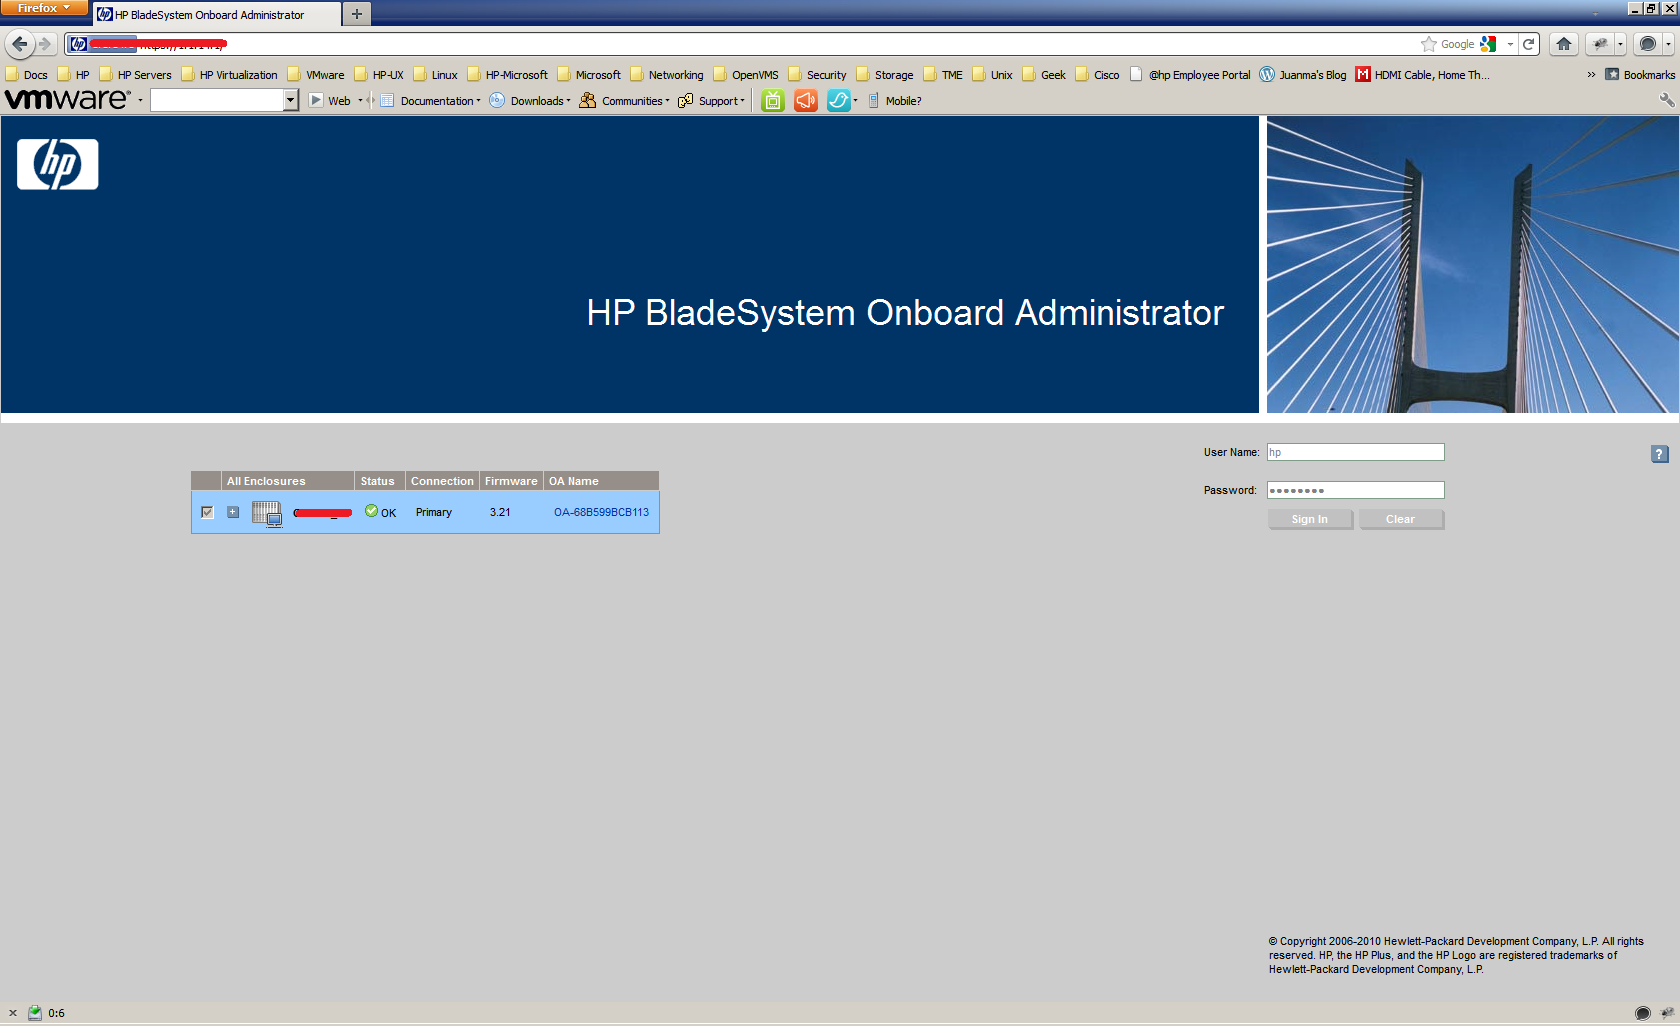
Task: Open the Firefox menu button
Action: (44, 8)
